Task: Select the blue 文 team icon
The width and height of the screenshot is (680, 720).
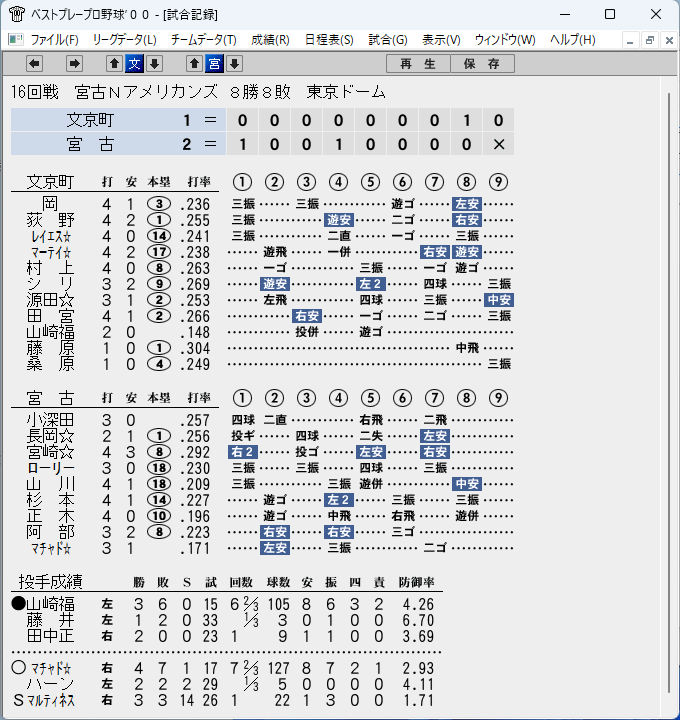Action: click(x=135, y=63)
